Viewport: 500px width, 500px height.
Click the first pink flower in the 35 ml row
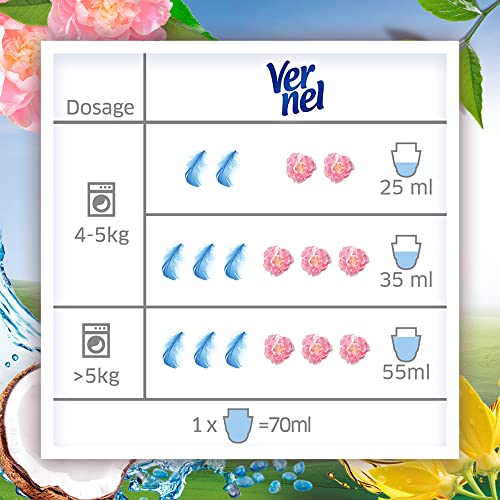(x=278, y=261)
